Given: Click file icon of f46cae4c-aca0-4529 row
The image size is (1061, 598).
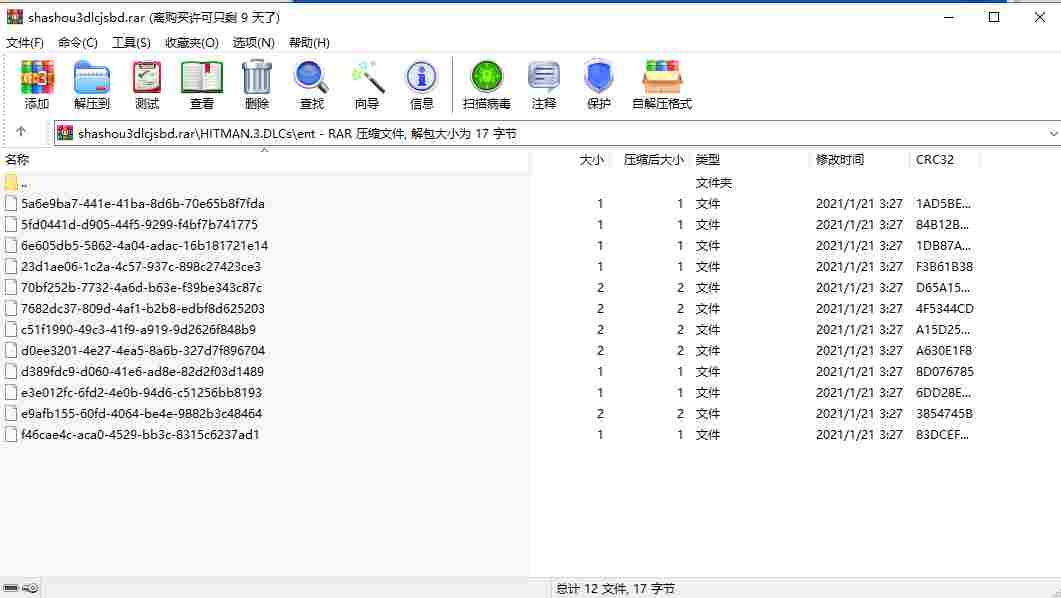Looking at the screenshot, I should coord(11,435).
